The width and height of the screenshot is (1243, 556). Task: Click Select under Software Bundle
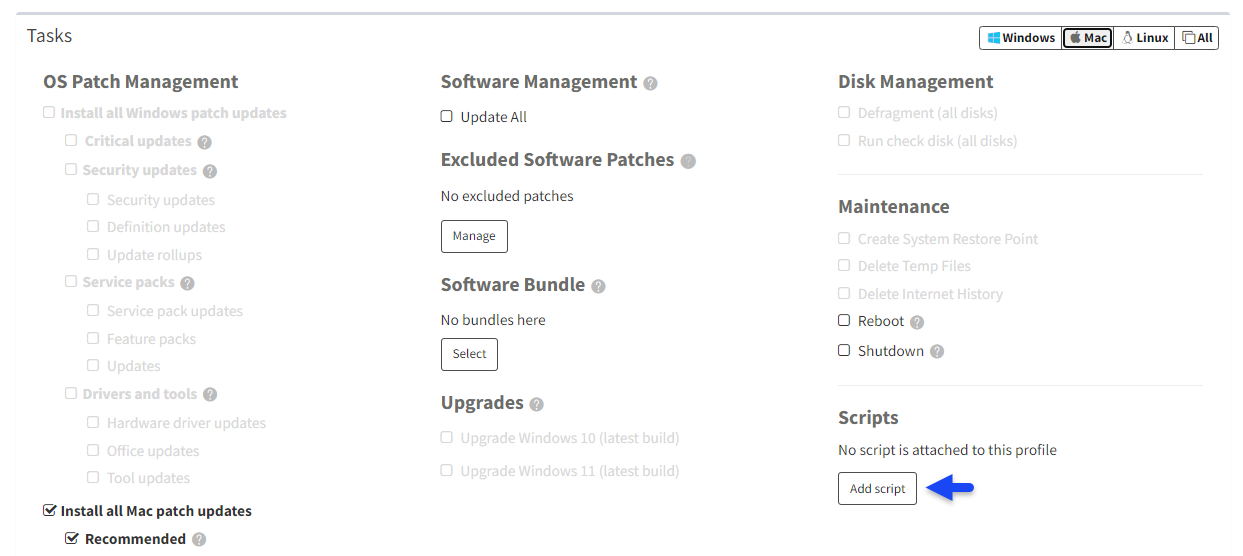point(469,354)
